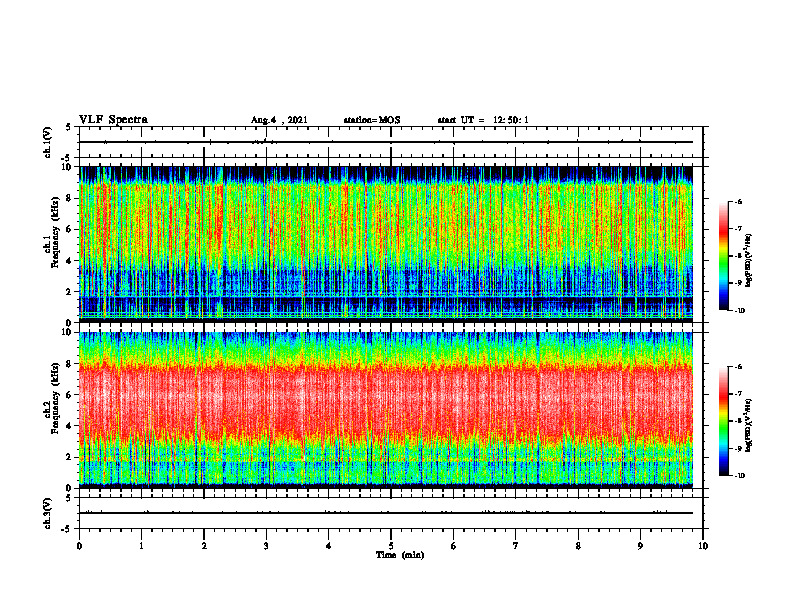Click the ch.1 voltage waveform panel
Screen dimensions: 792x612
(x=391, y=142)
